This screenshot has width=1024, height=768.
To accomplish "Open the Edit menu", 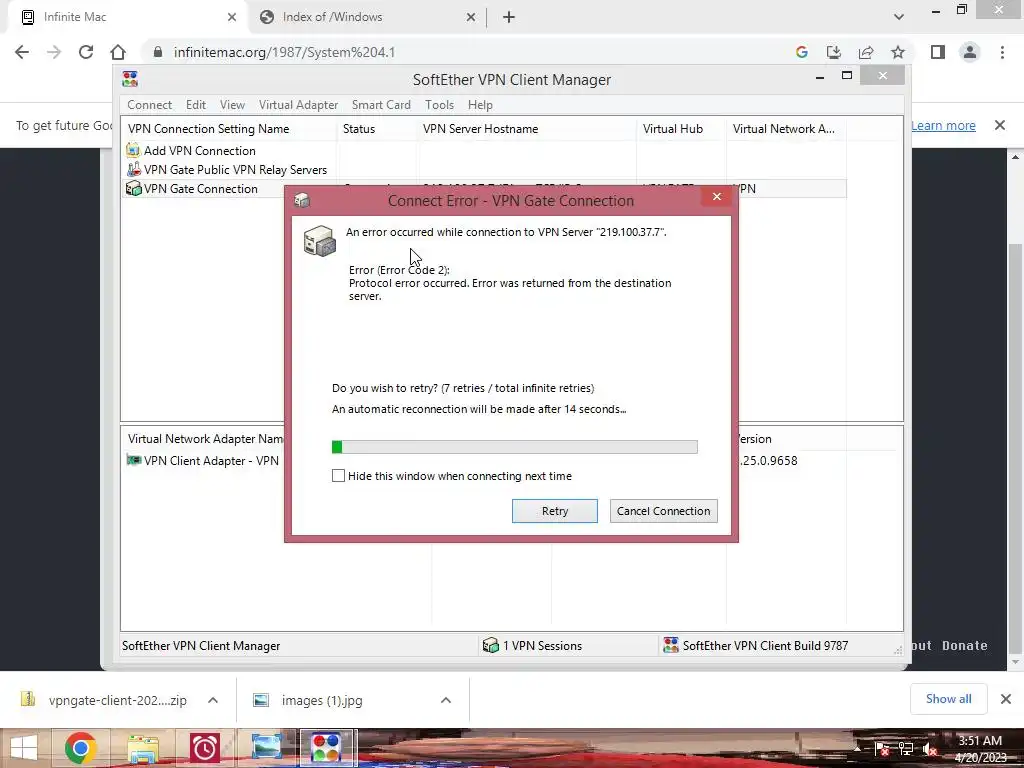I will [195, 104].
